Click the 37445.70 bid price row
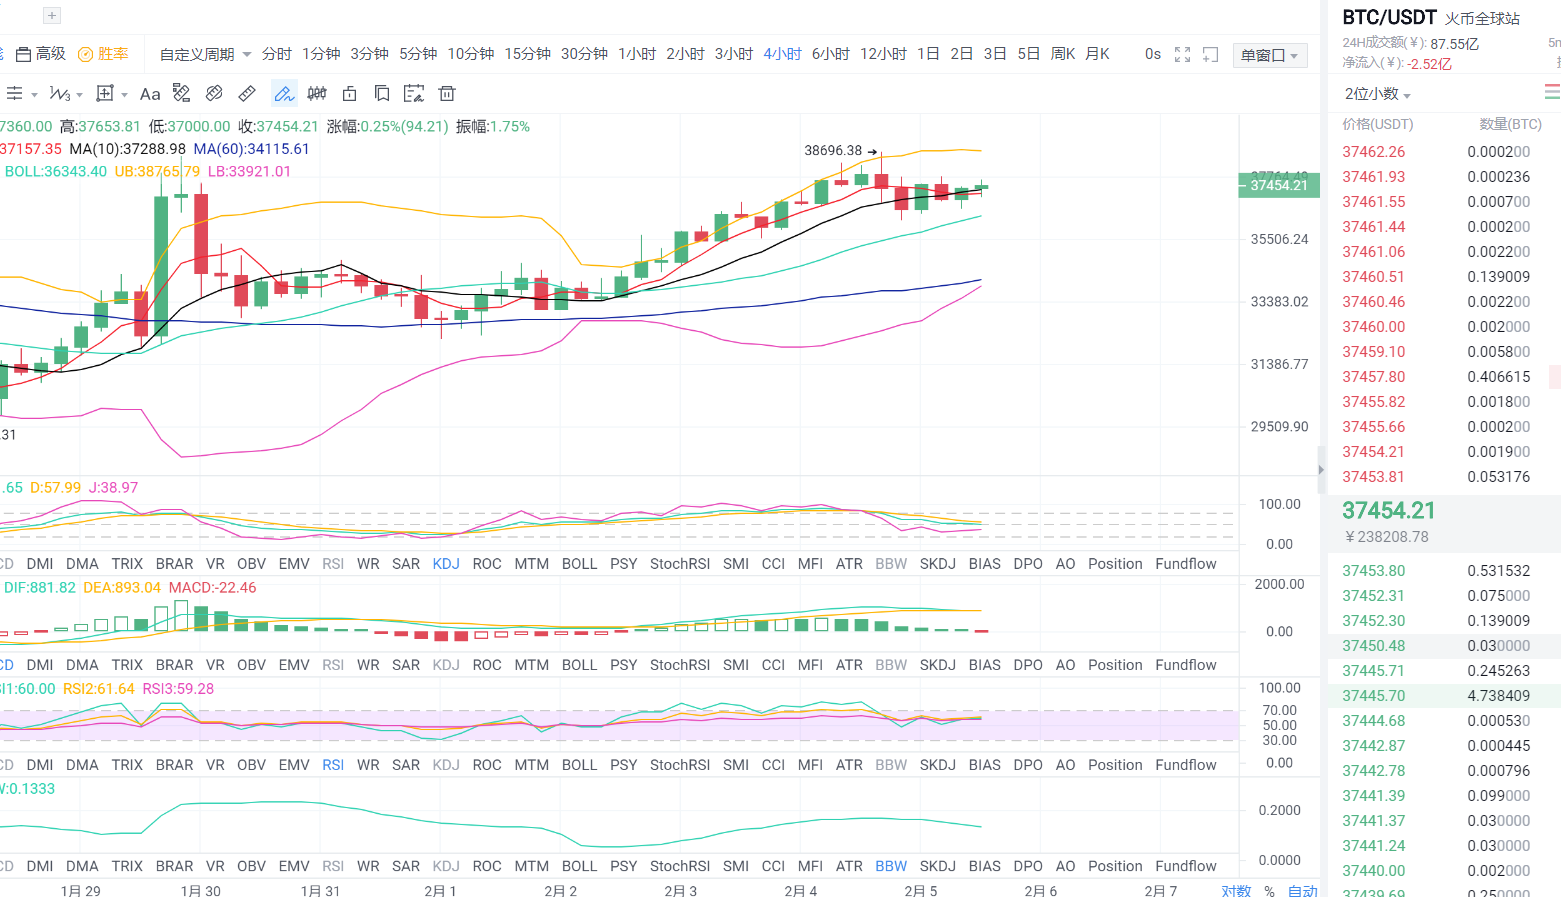The width and height of the screenshot is (1561, 897). pos(1373,696)
